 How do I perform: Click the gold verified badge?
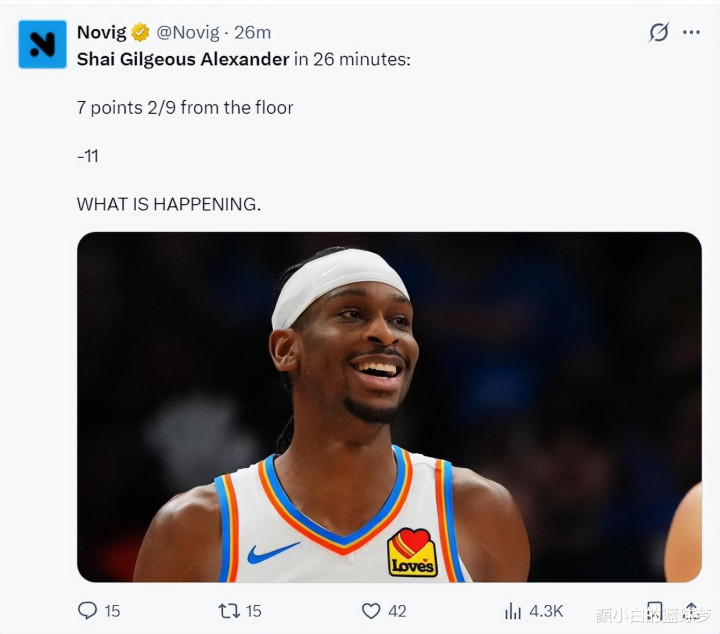click(140, 33)
